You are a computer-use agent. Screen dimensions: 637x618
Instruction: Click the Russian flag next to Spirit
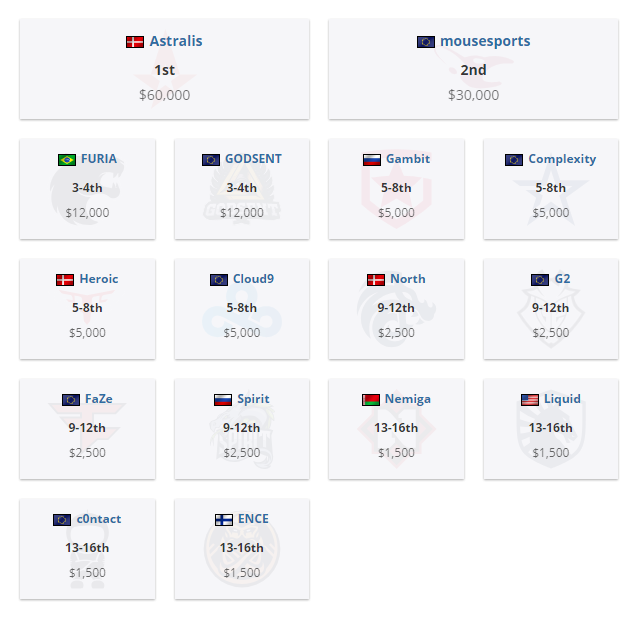pyautogui.click(x=223, y=400)
